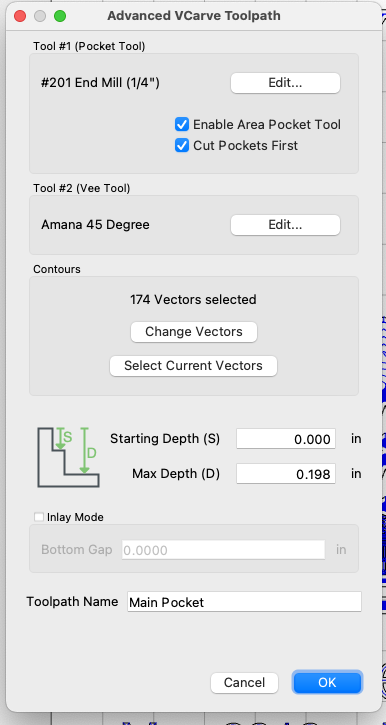The width and height of the screenshot is (386, 725).
Task: Click the Advanced VCarve Toolpath title bar
Action: 194,16
